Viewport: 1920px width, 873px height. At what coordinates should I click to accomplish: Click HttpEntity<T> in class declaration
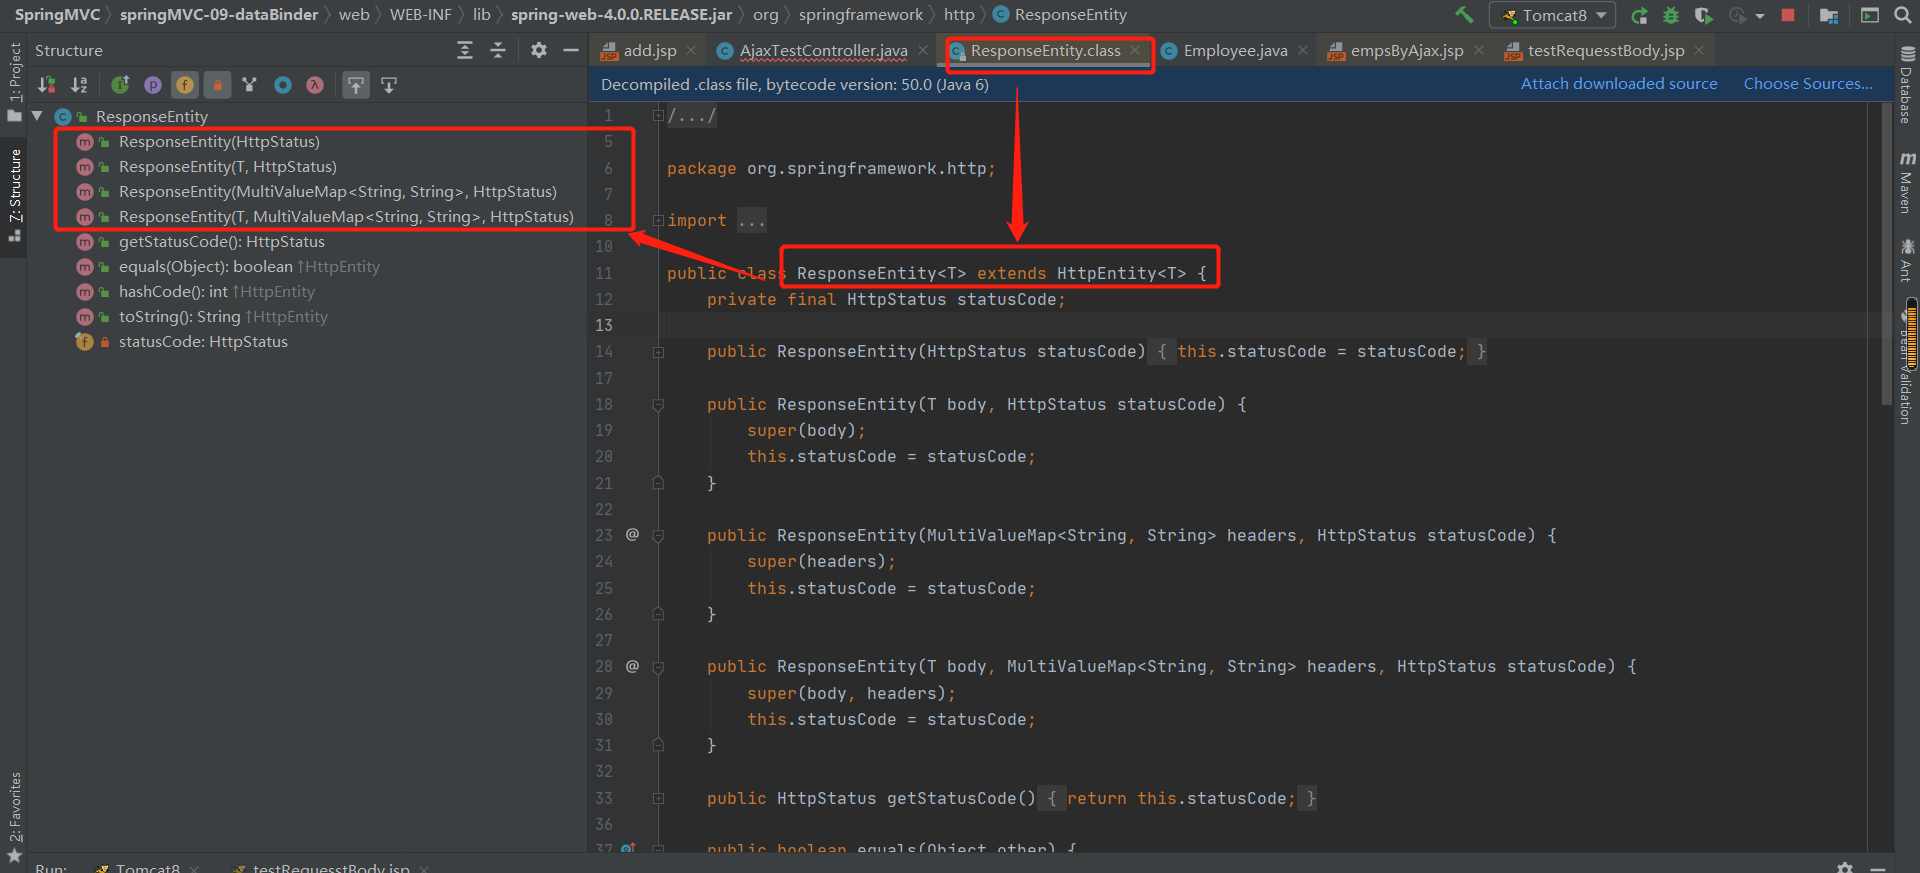click(x=1121, y=273)
